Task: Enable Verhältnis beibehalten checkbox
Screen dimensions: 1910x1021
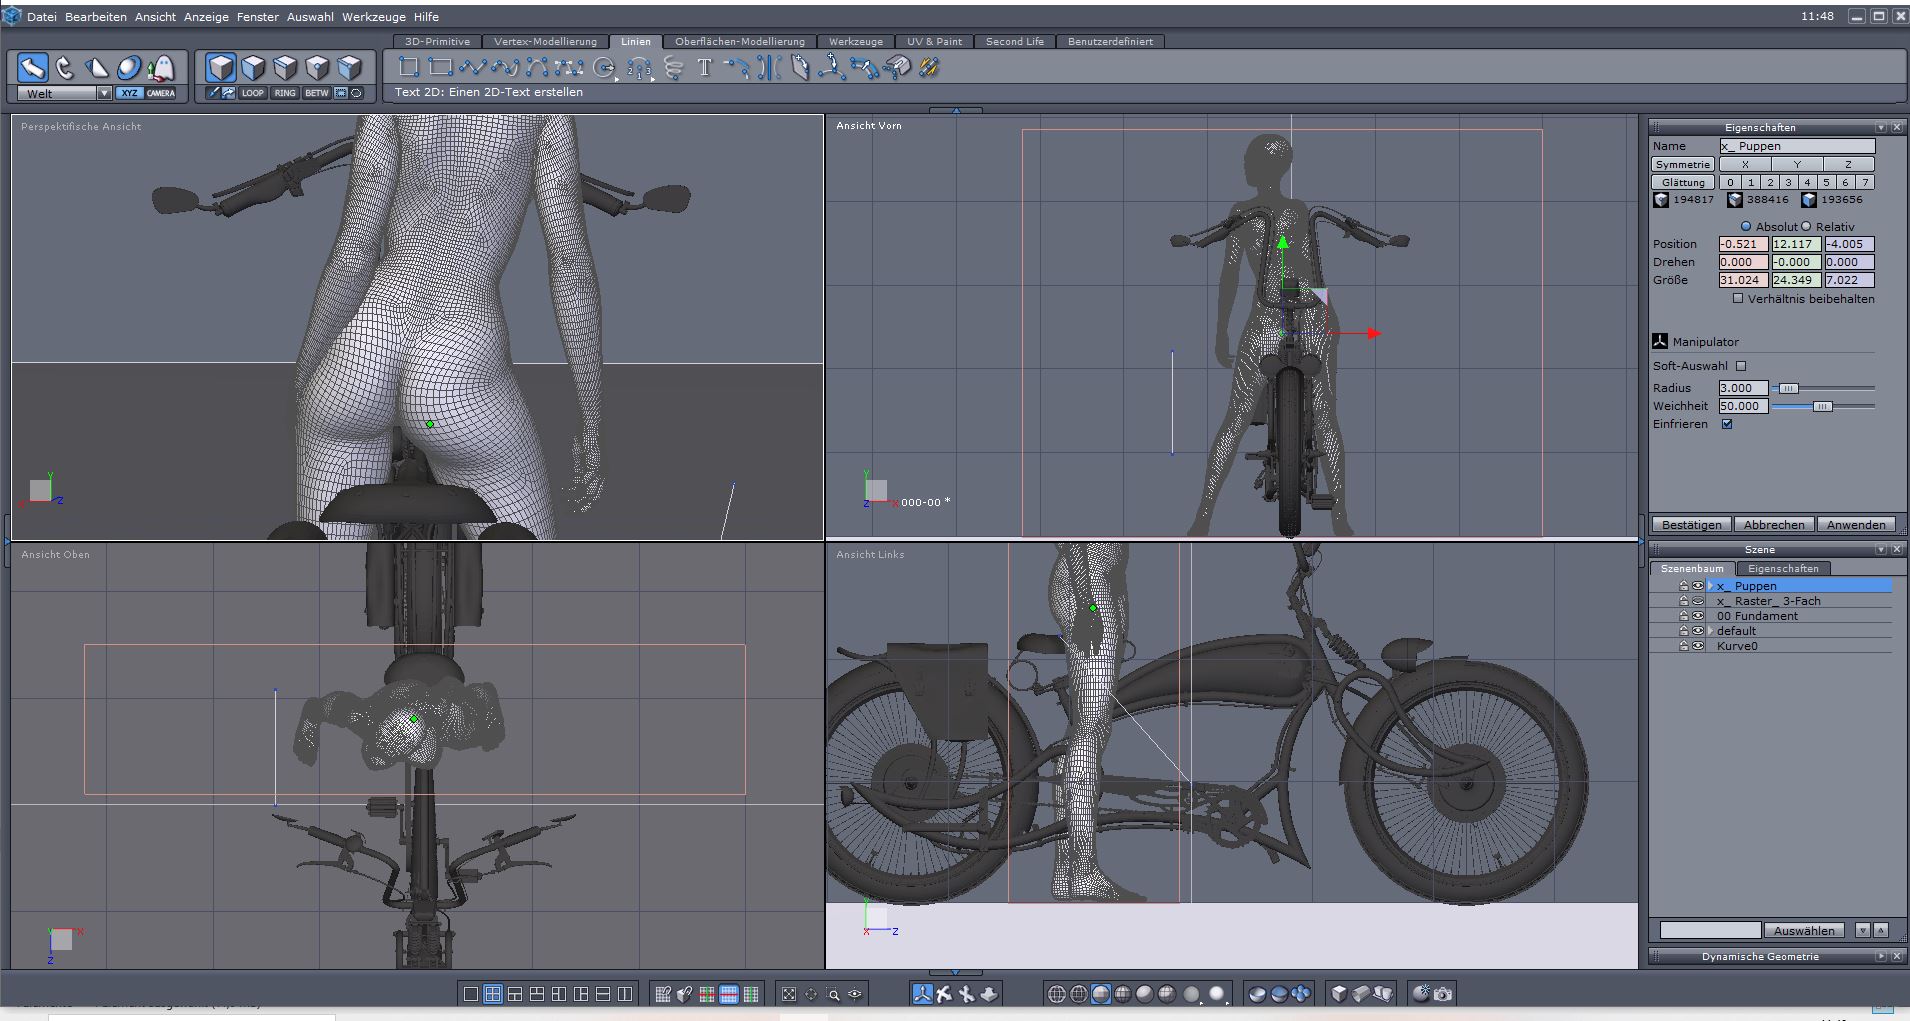Action: pyautogui.click(x=1738, y=298)
